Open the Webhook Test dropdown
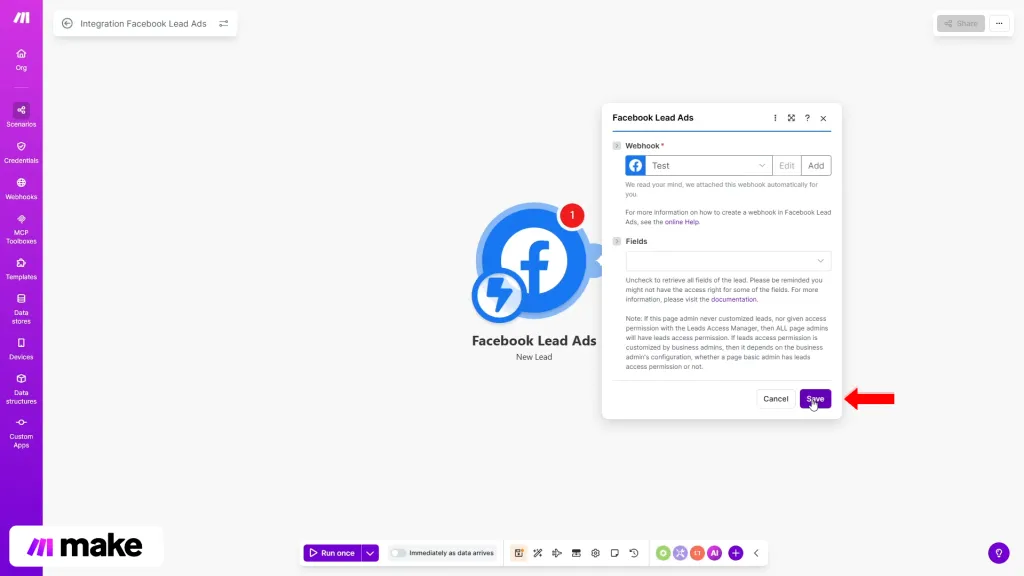1024x576 pixels. pos(708,166)
